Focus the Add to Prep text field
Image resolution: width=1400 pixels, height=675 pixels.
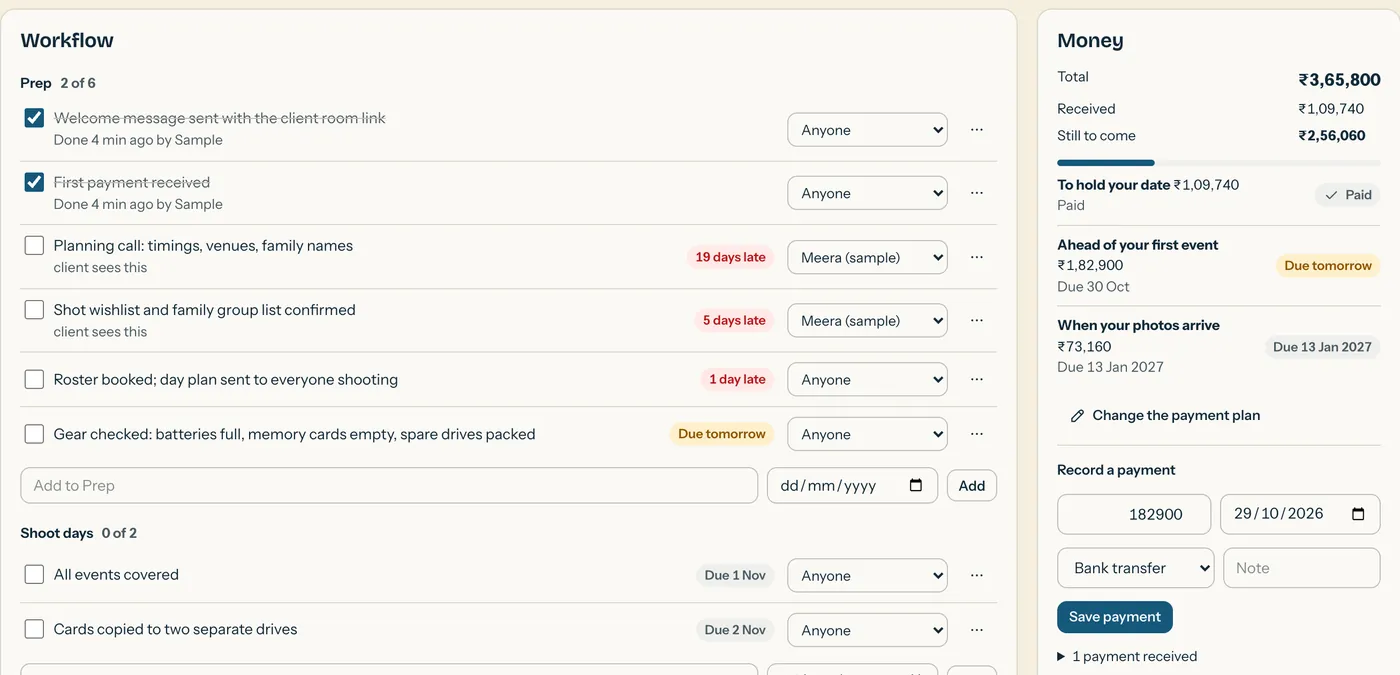(389, 486)
